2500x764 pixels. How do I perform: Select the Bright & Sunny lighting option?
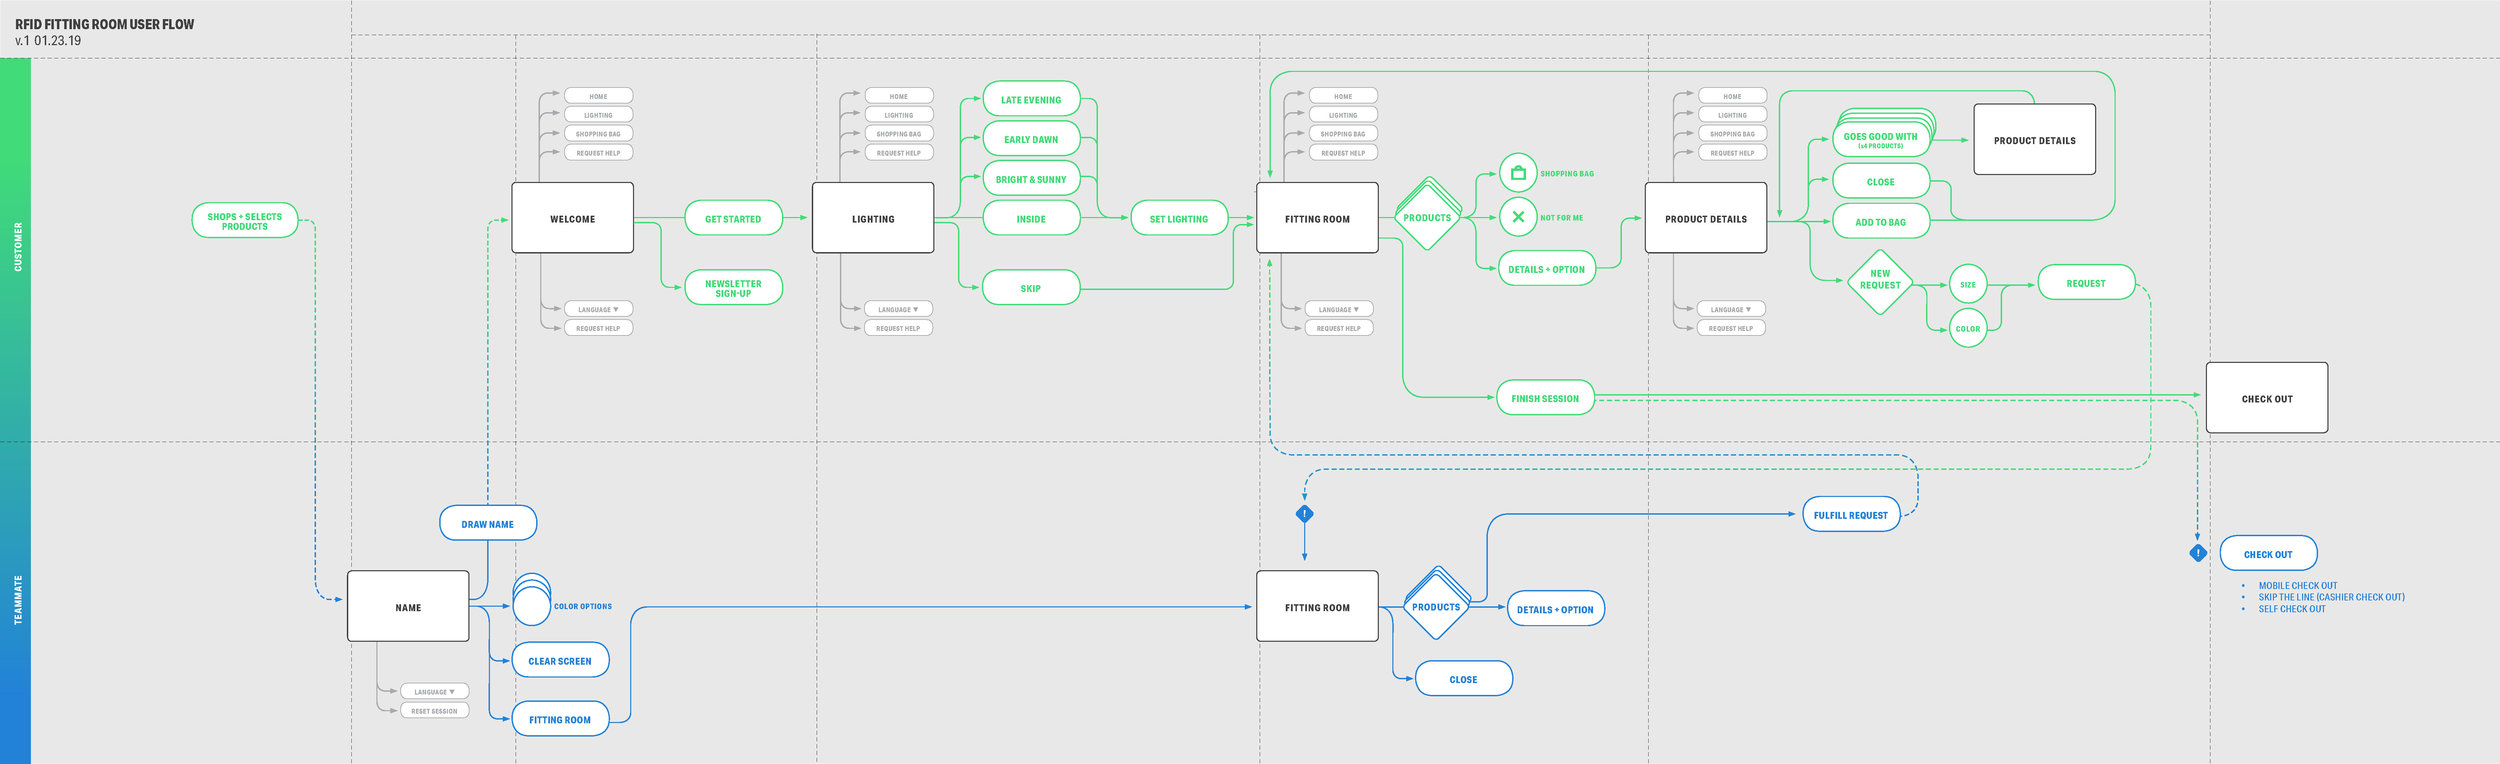[x=1031, y=179]
